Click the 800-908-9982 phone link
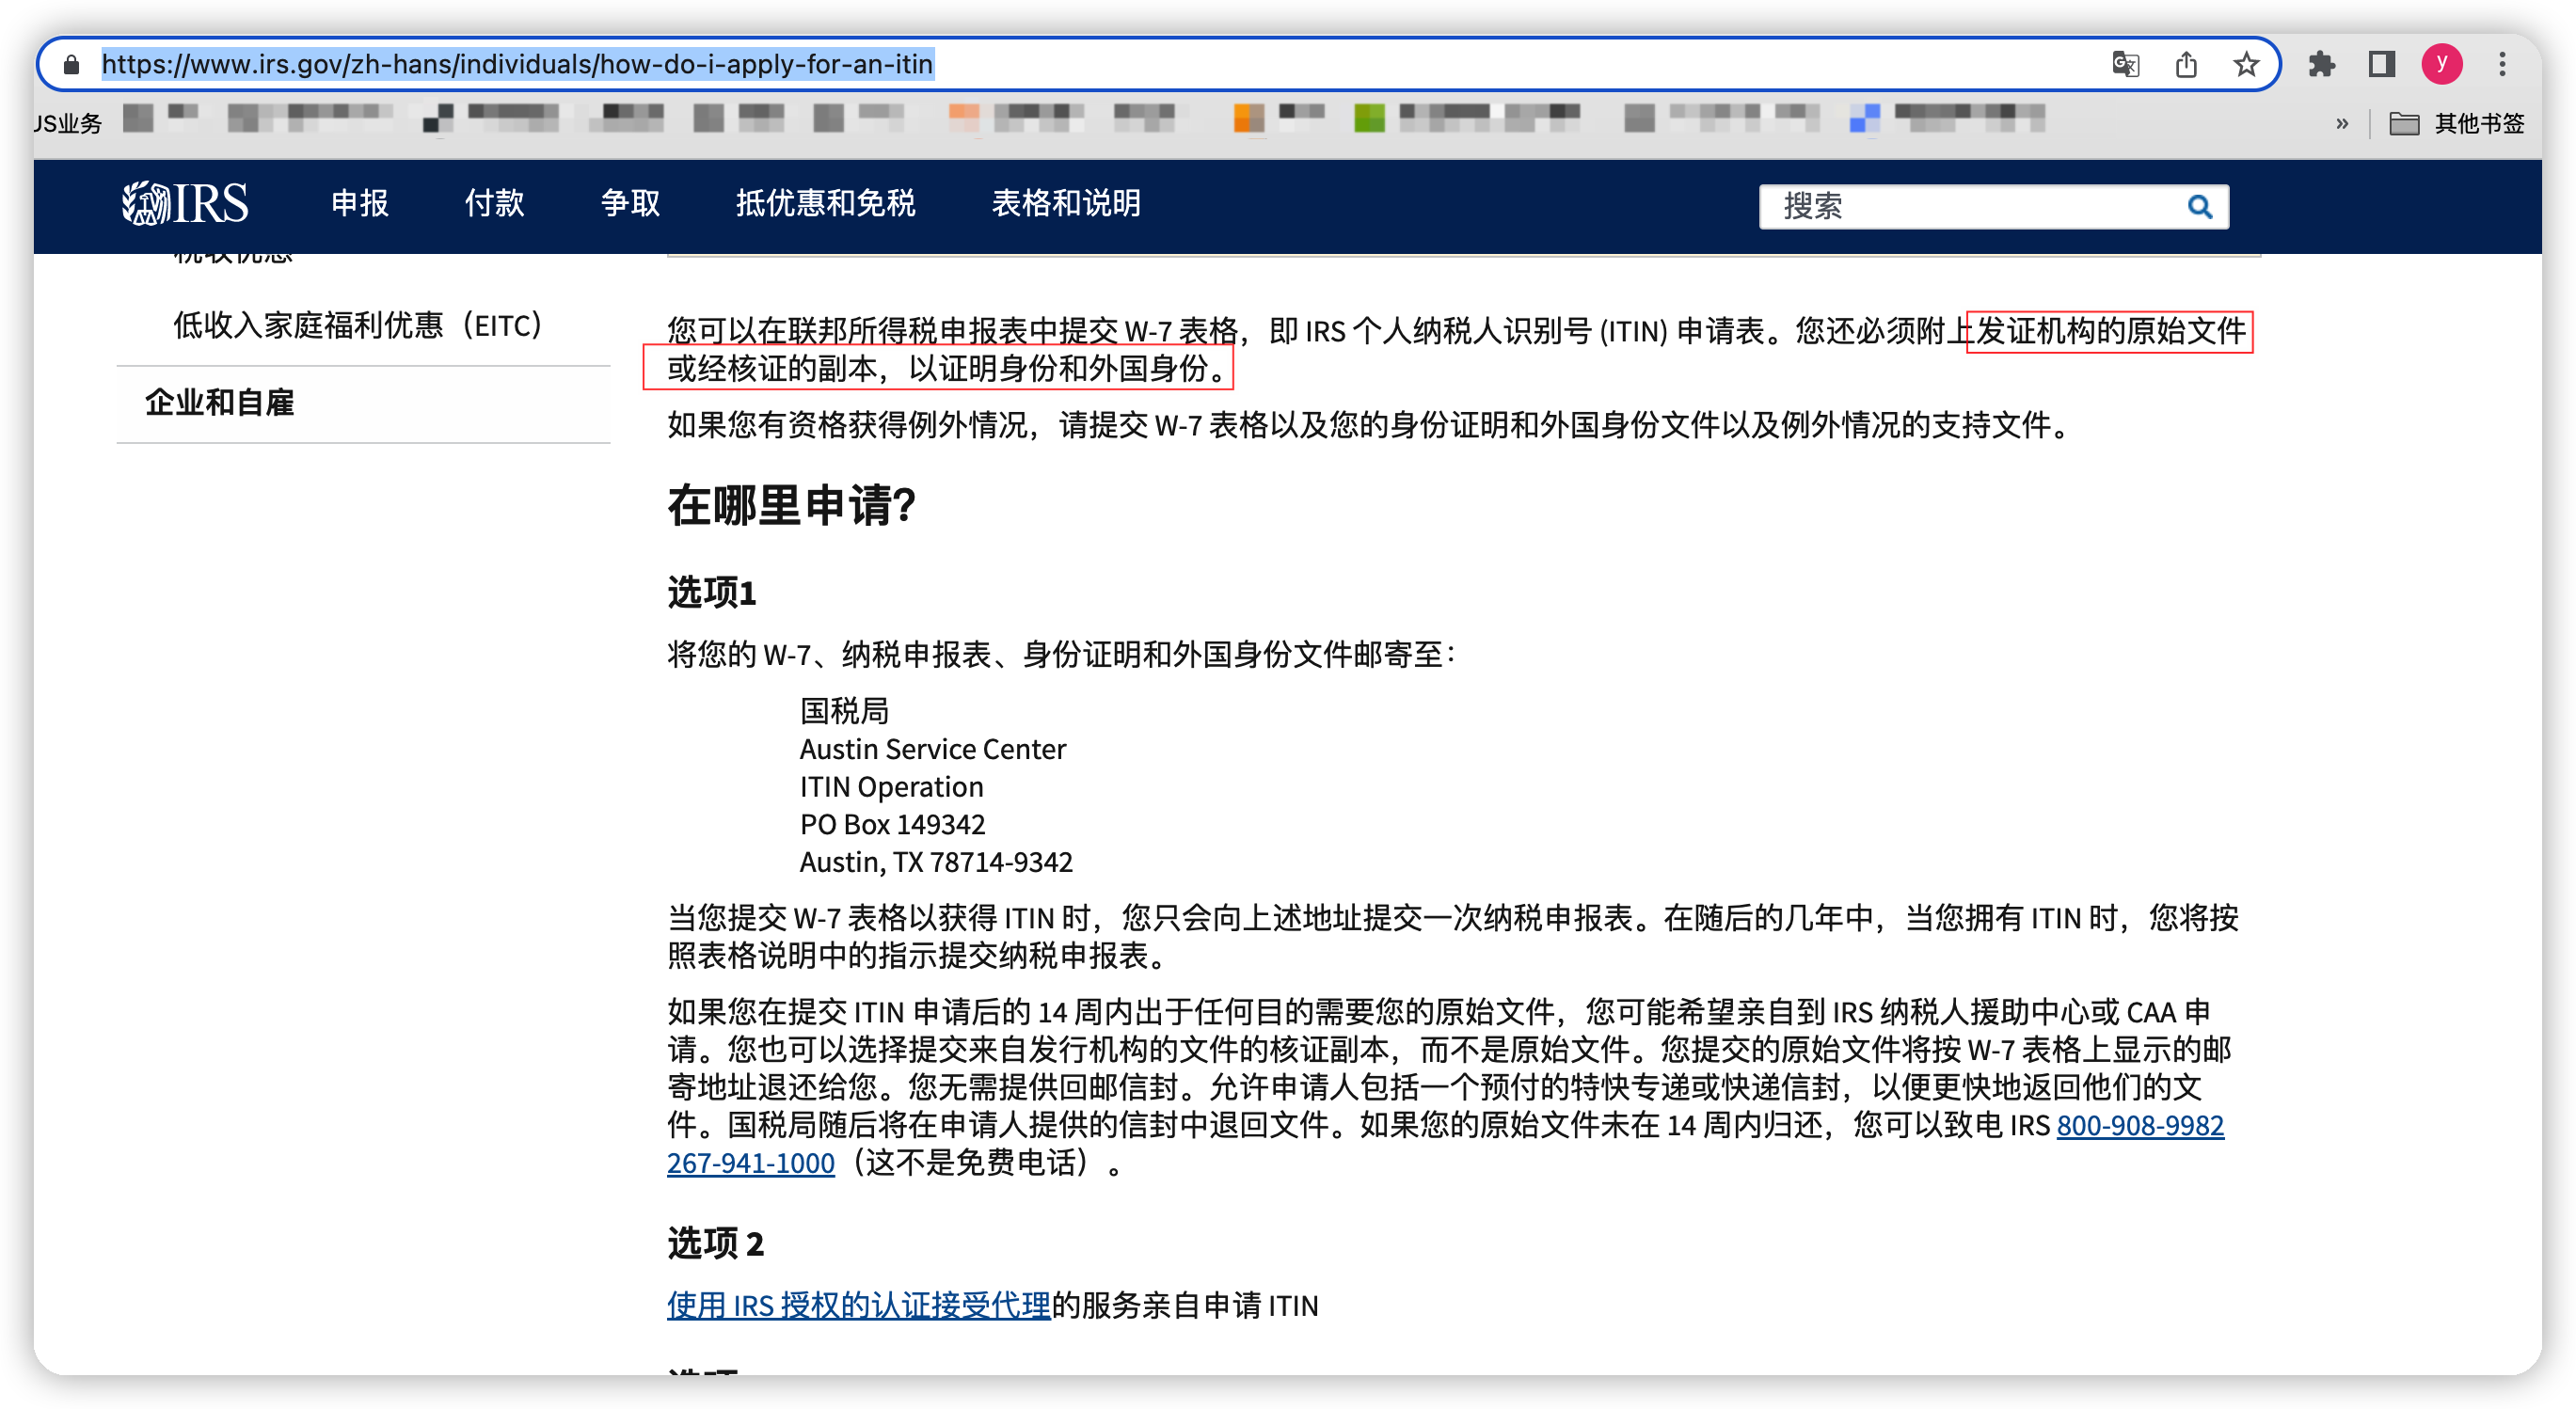 pos(2139,1126)
